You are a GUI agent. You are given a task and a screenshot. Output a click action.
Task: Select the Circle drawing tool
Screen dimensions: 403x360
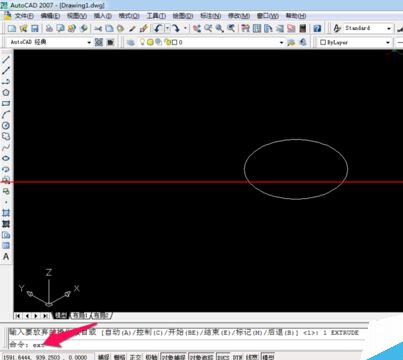tap(6, 125)
